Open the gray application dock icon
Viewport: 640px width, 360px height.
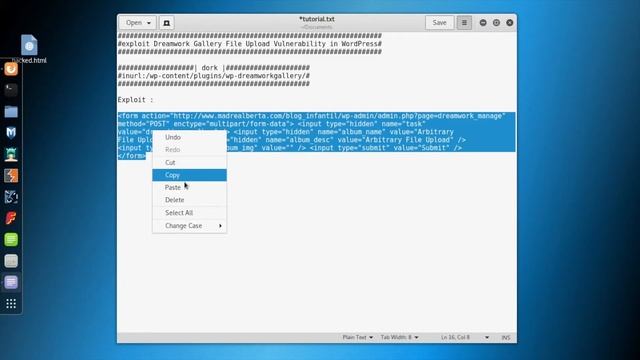(x=11, y=261)
